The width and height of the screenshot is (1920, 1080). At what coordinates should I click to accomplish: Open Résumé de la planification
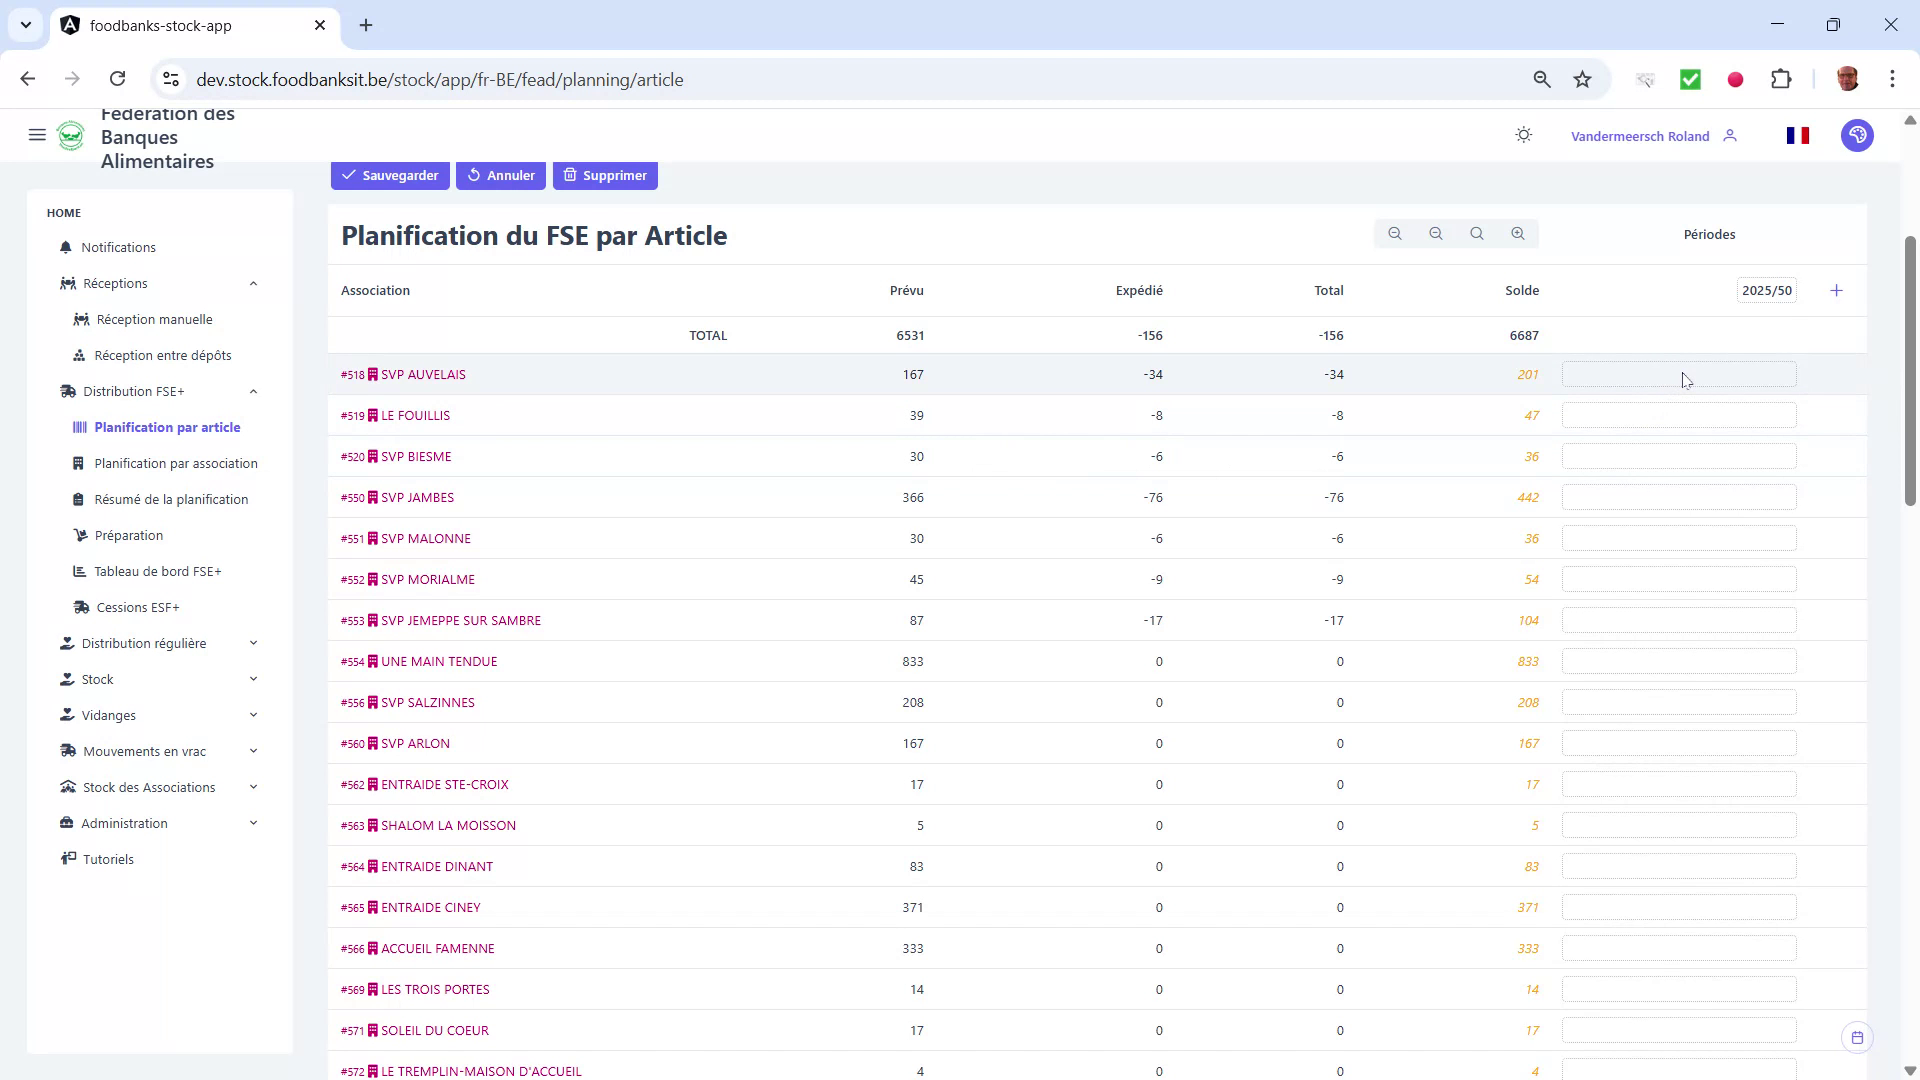pyautogui.click(x=171, y=499)
